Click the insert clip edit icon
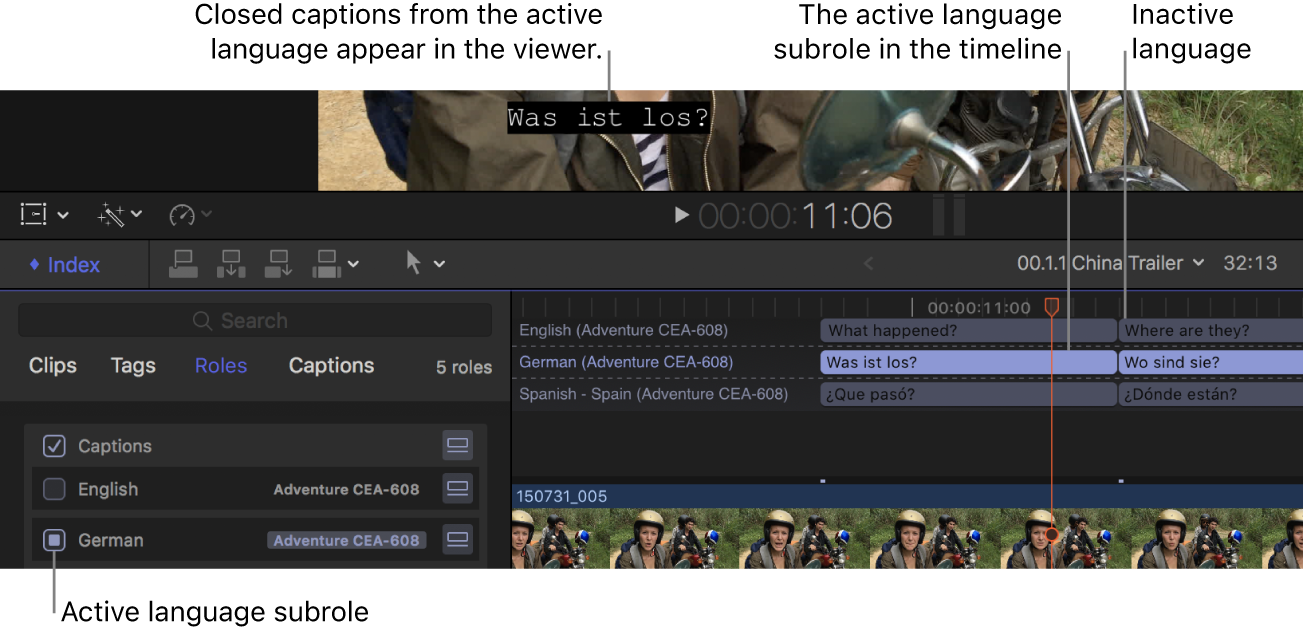This screenshot has width=1304, height=630. click(231, 264)
